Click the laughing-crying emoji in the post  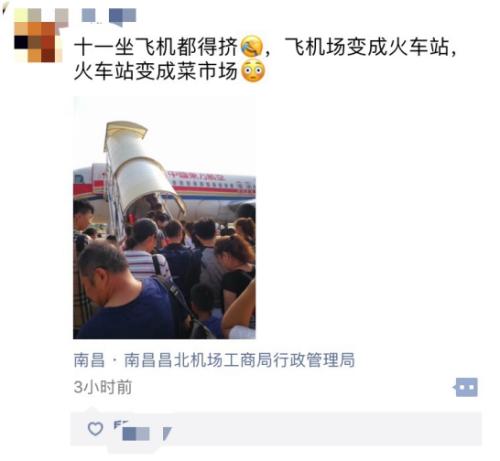click(252, 46)
